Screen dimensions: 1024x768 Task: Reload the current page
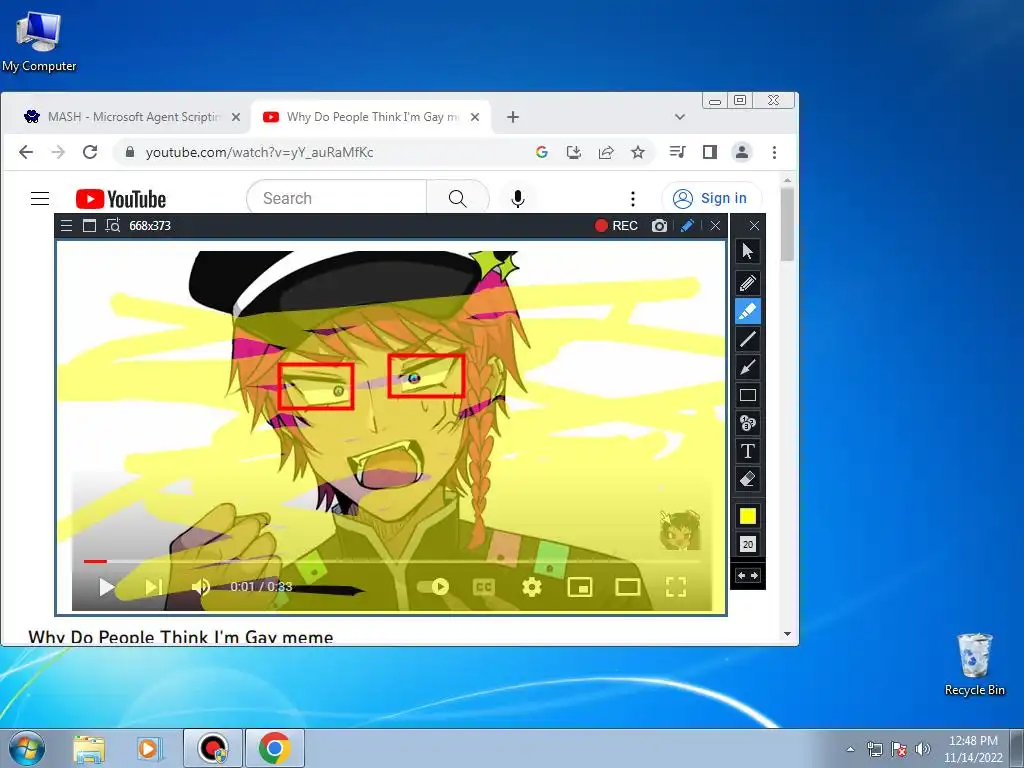point(89,152)
